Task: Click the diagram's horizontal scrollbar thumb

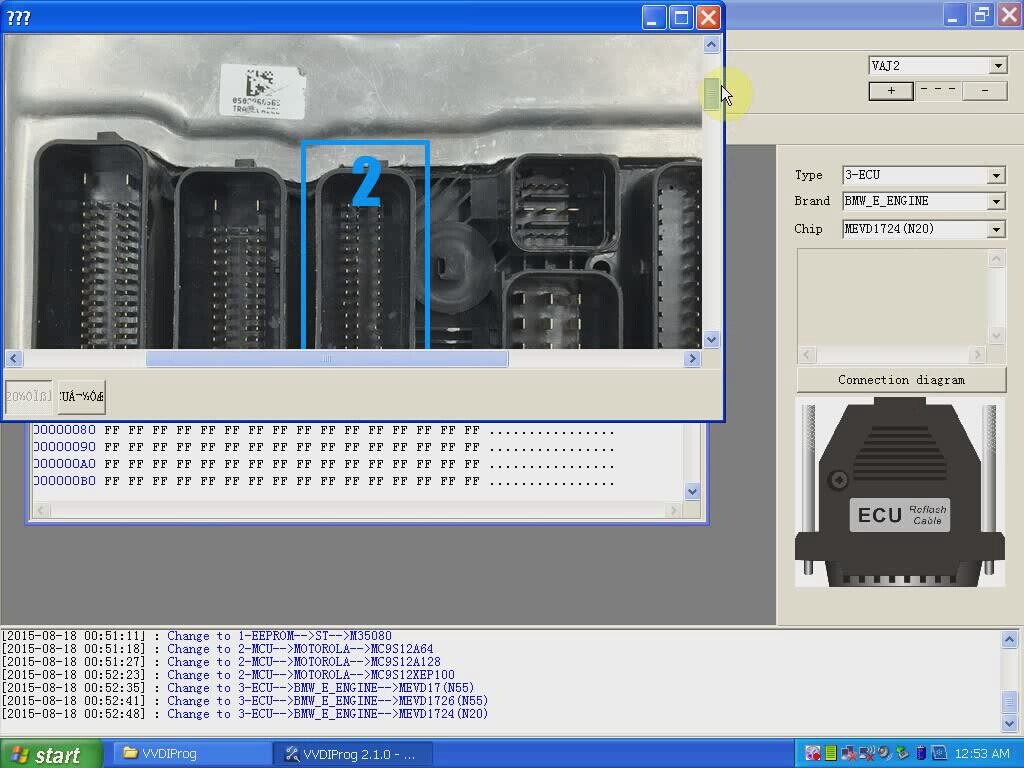Action: click(326, 359)
